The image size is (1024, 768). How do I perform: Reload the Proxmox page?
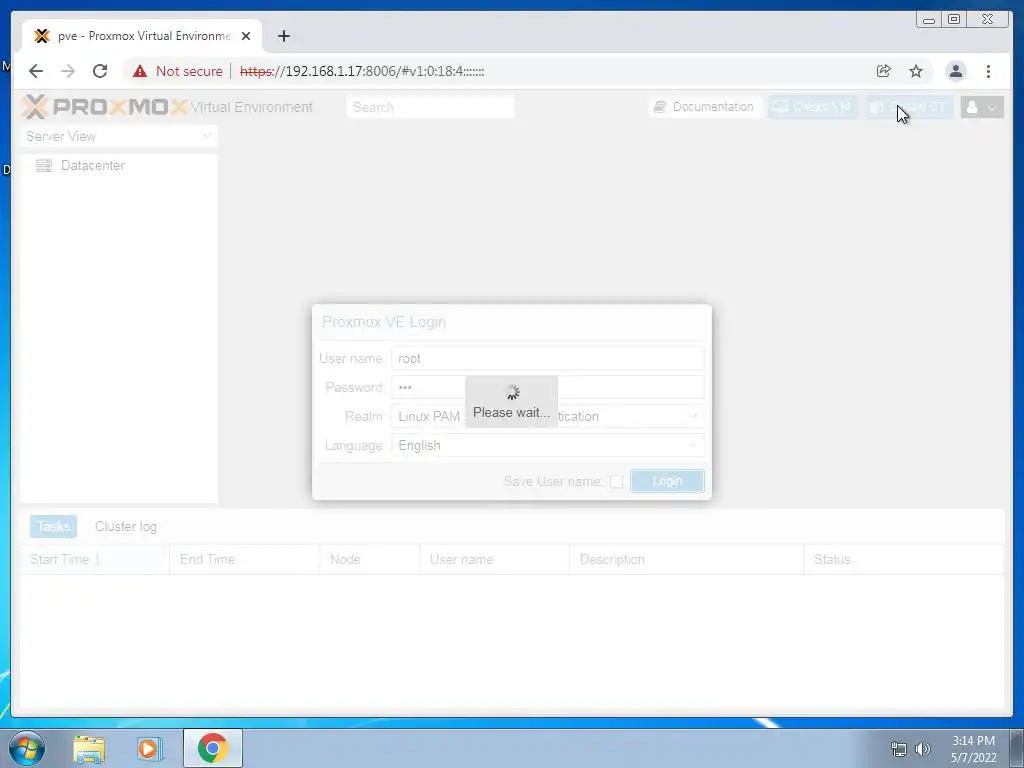100,71
